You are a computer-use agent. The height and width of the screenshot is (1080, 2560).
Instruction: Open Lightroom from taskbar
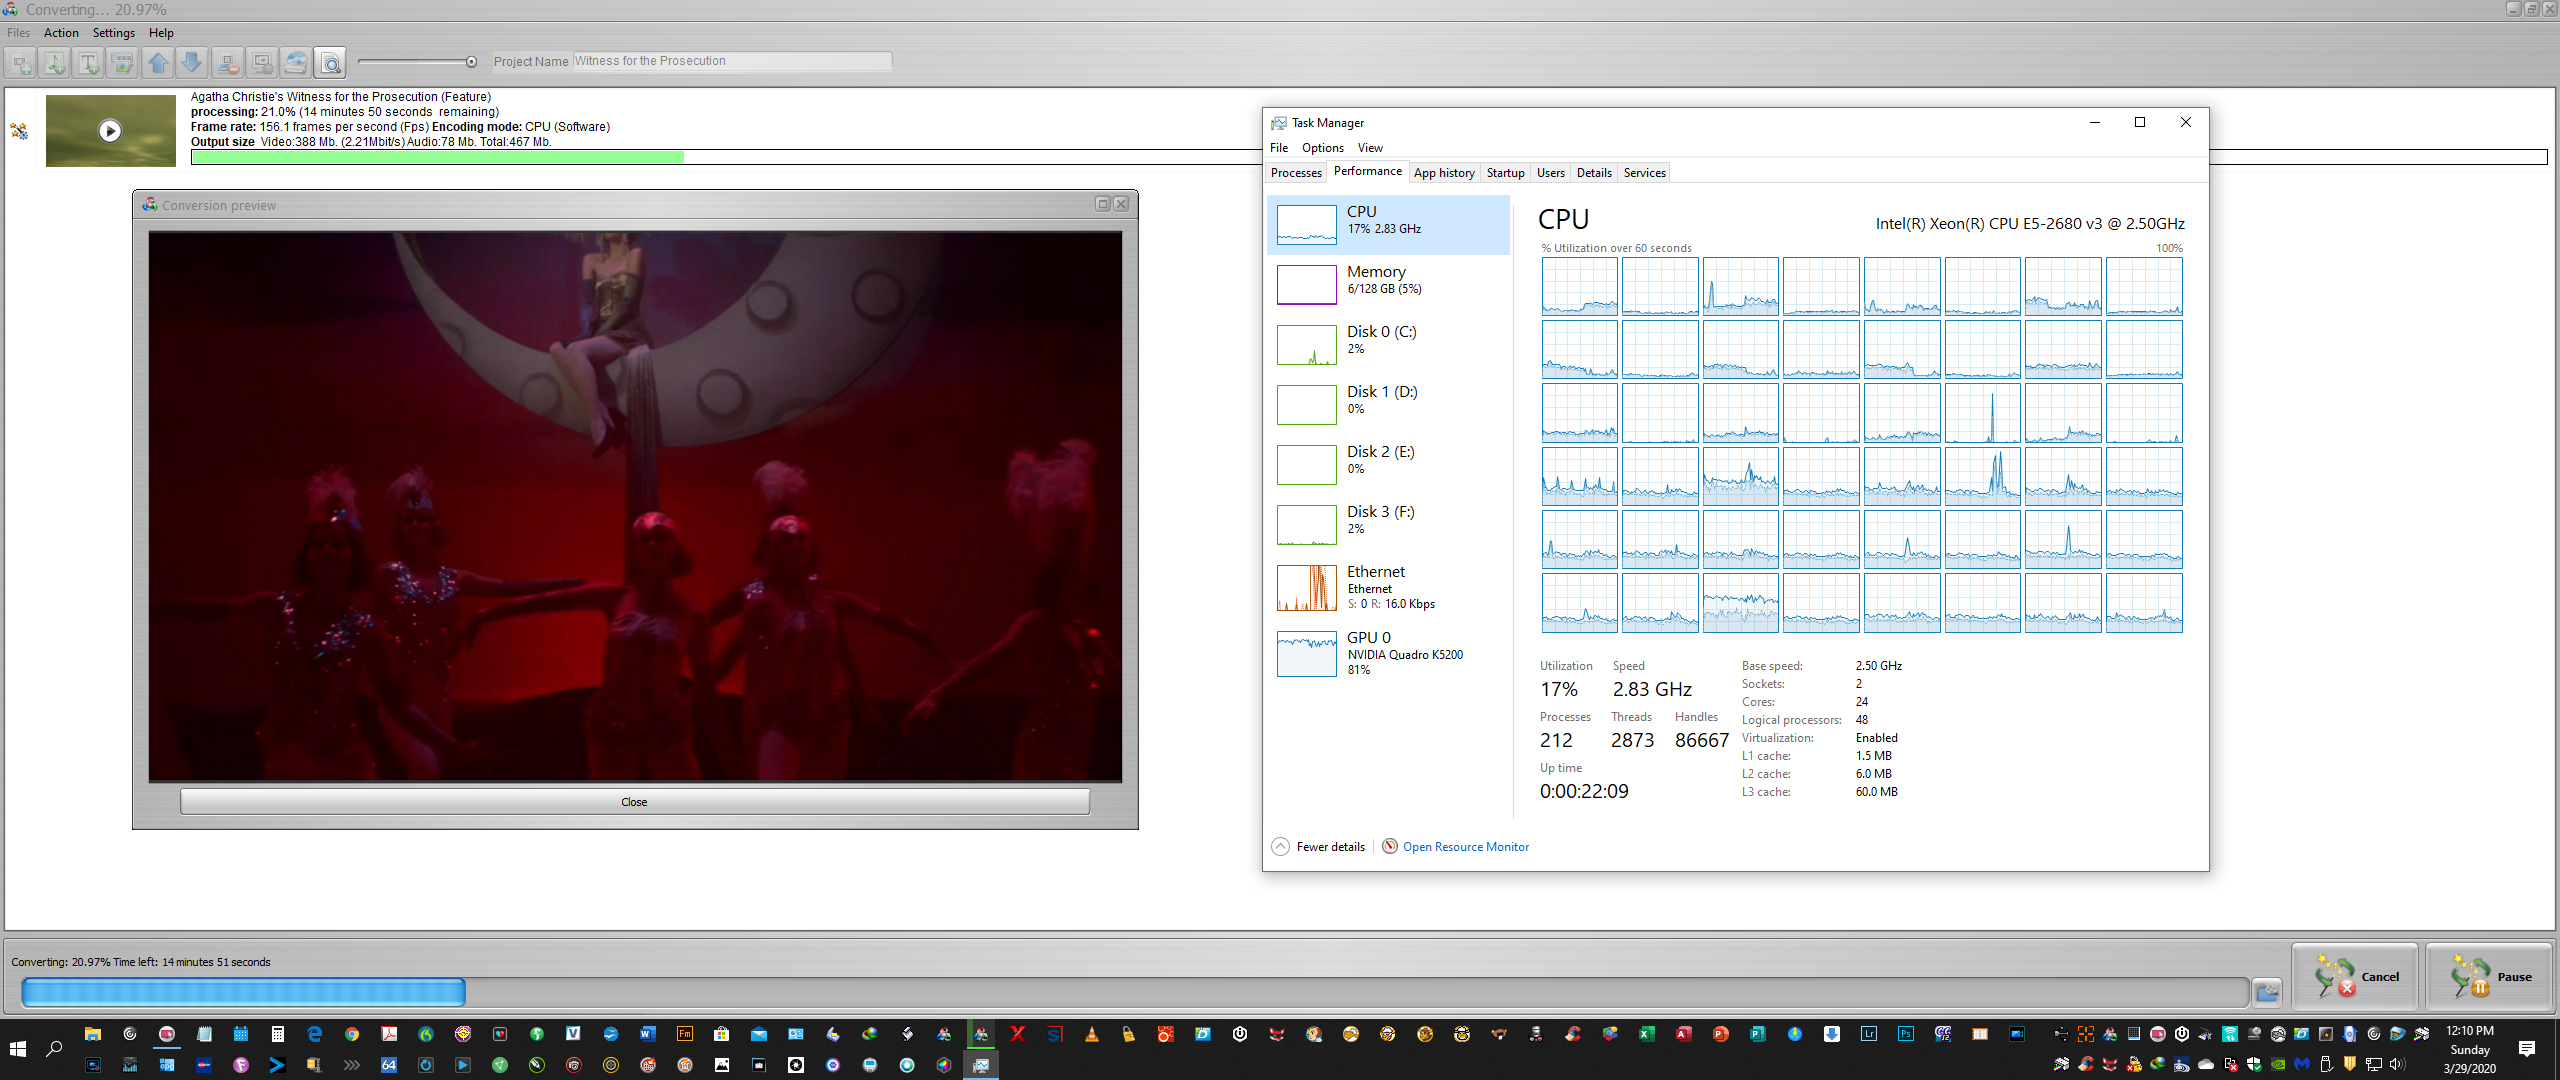tap(1868, 1034)
